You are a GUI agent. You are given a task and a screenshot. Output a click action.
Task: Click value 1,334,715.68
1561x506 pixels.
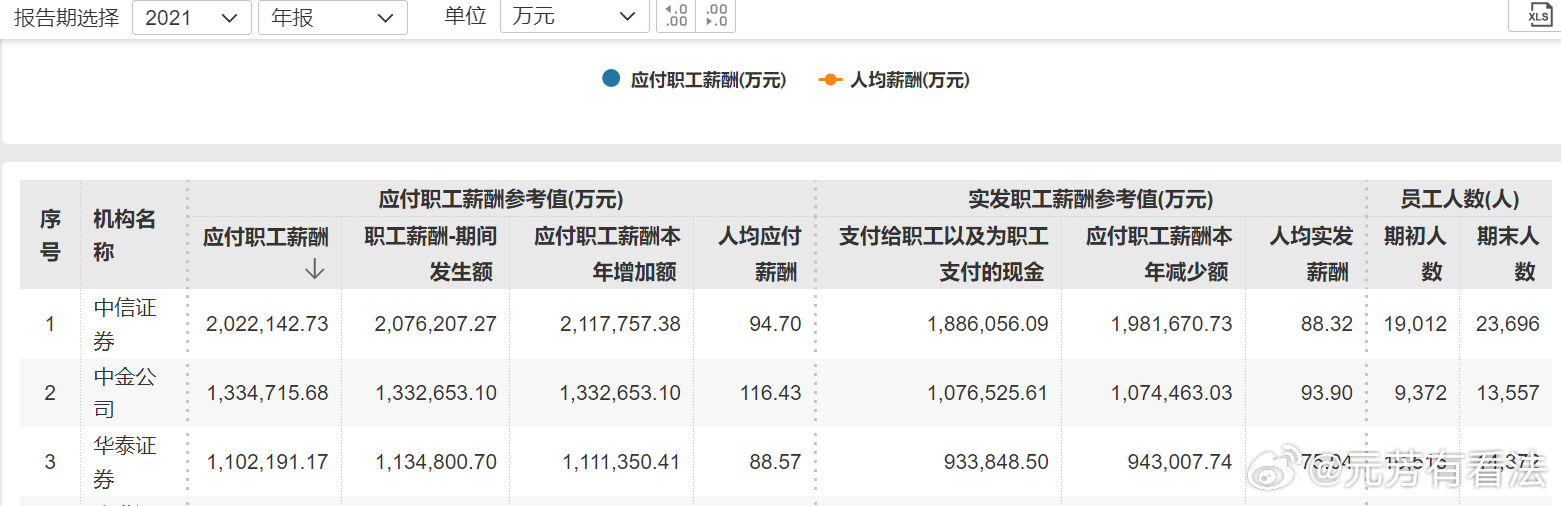coord(267,393)
